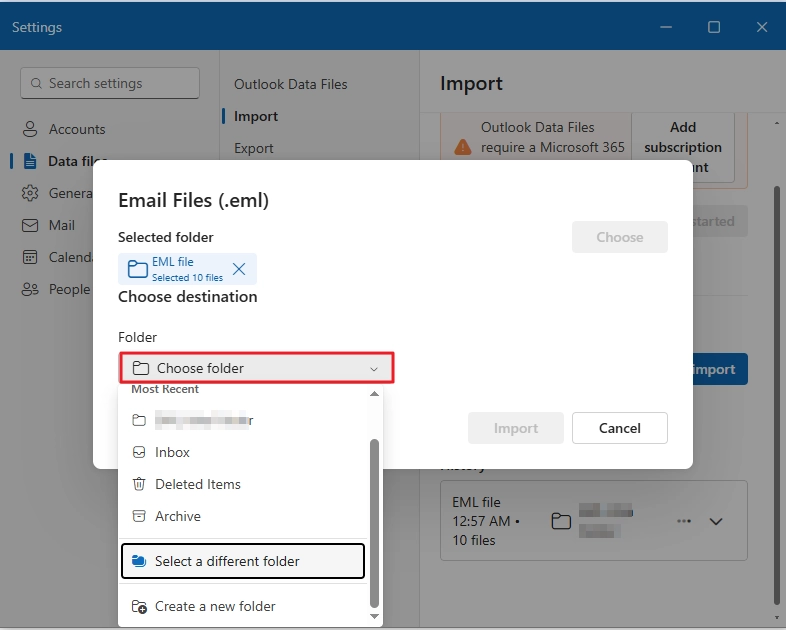The width and height of the screenshot is (786, 630).
Task: Click the Calendar grid icon
Action: (30, 258)
